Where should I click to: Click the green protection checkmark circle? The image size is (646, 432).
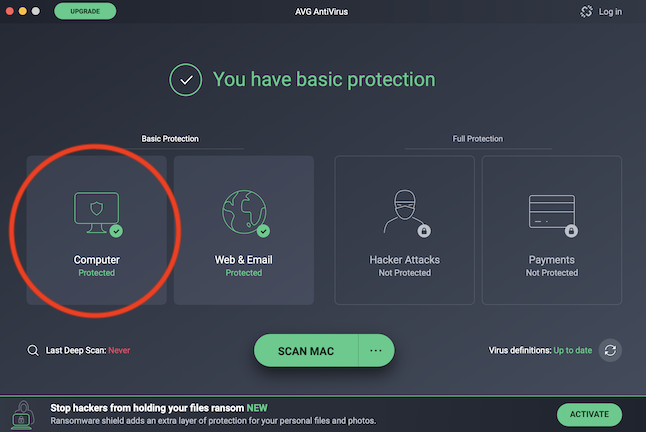(185, 80)
